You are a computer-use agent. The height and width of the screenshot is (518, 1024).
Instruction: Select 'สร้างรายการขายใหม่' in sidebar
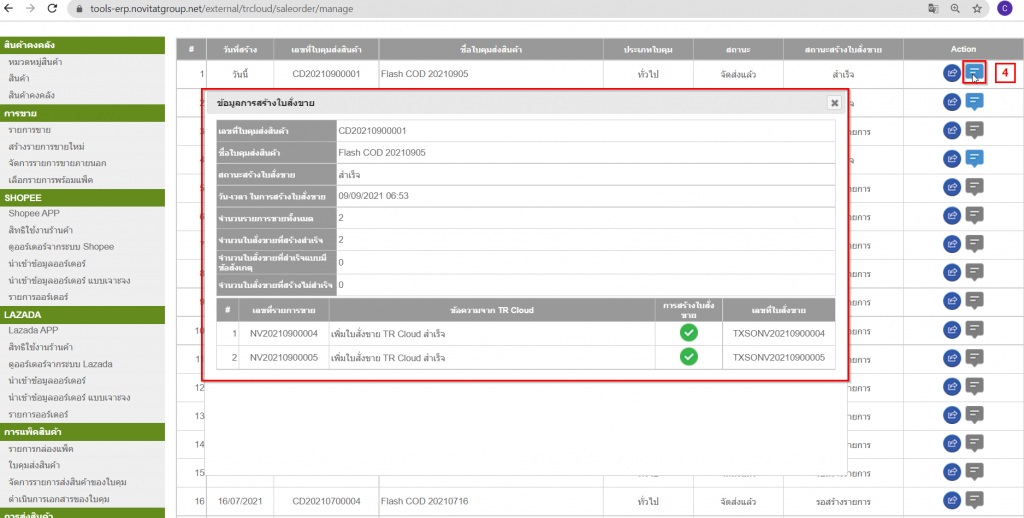tap(58, 146)
